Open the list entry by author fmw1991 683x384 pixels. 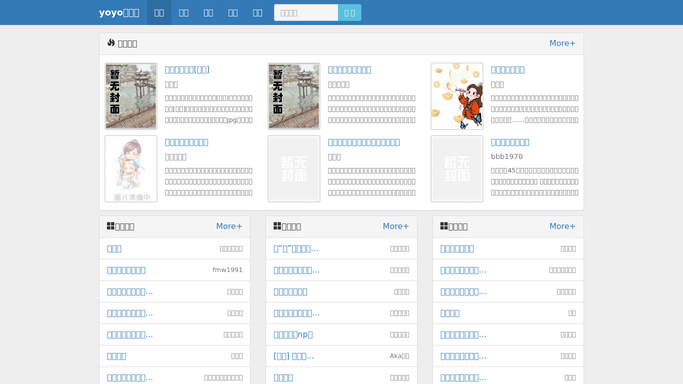tap(126, 270)
